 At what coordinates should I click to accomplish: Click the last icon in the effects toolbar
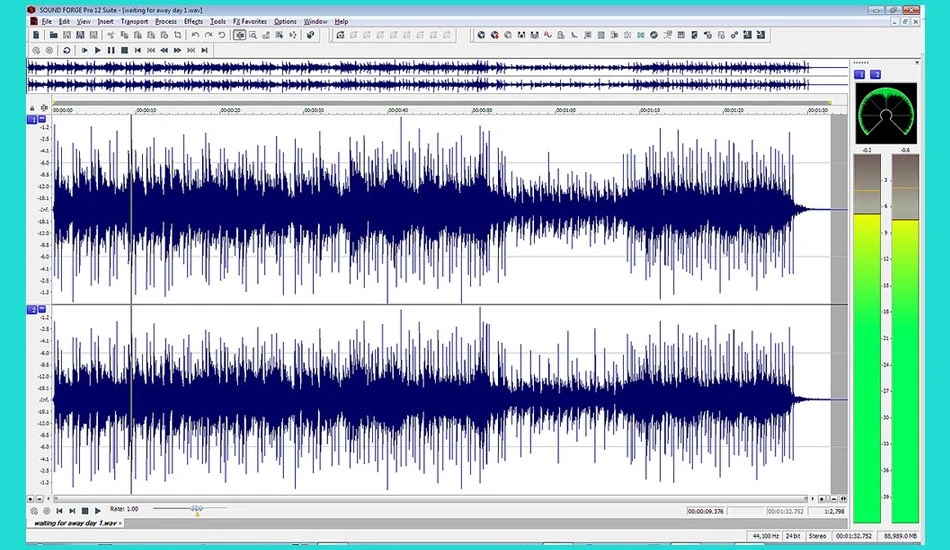(761, 35)
